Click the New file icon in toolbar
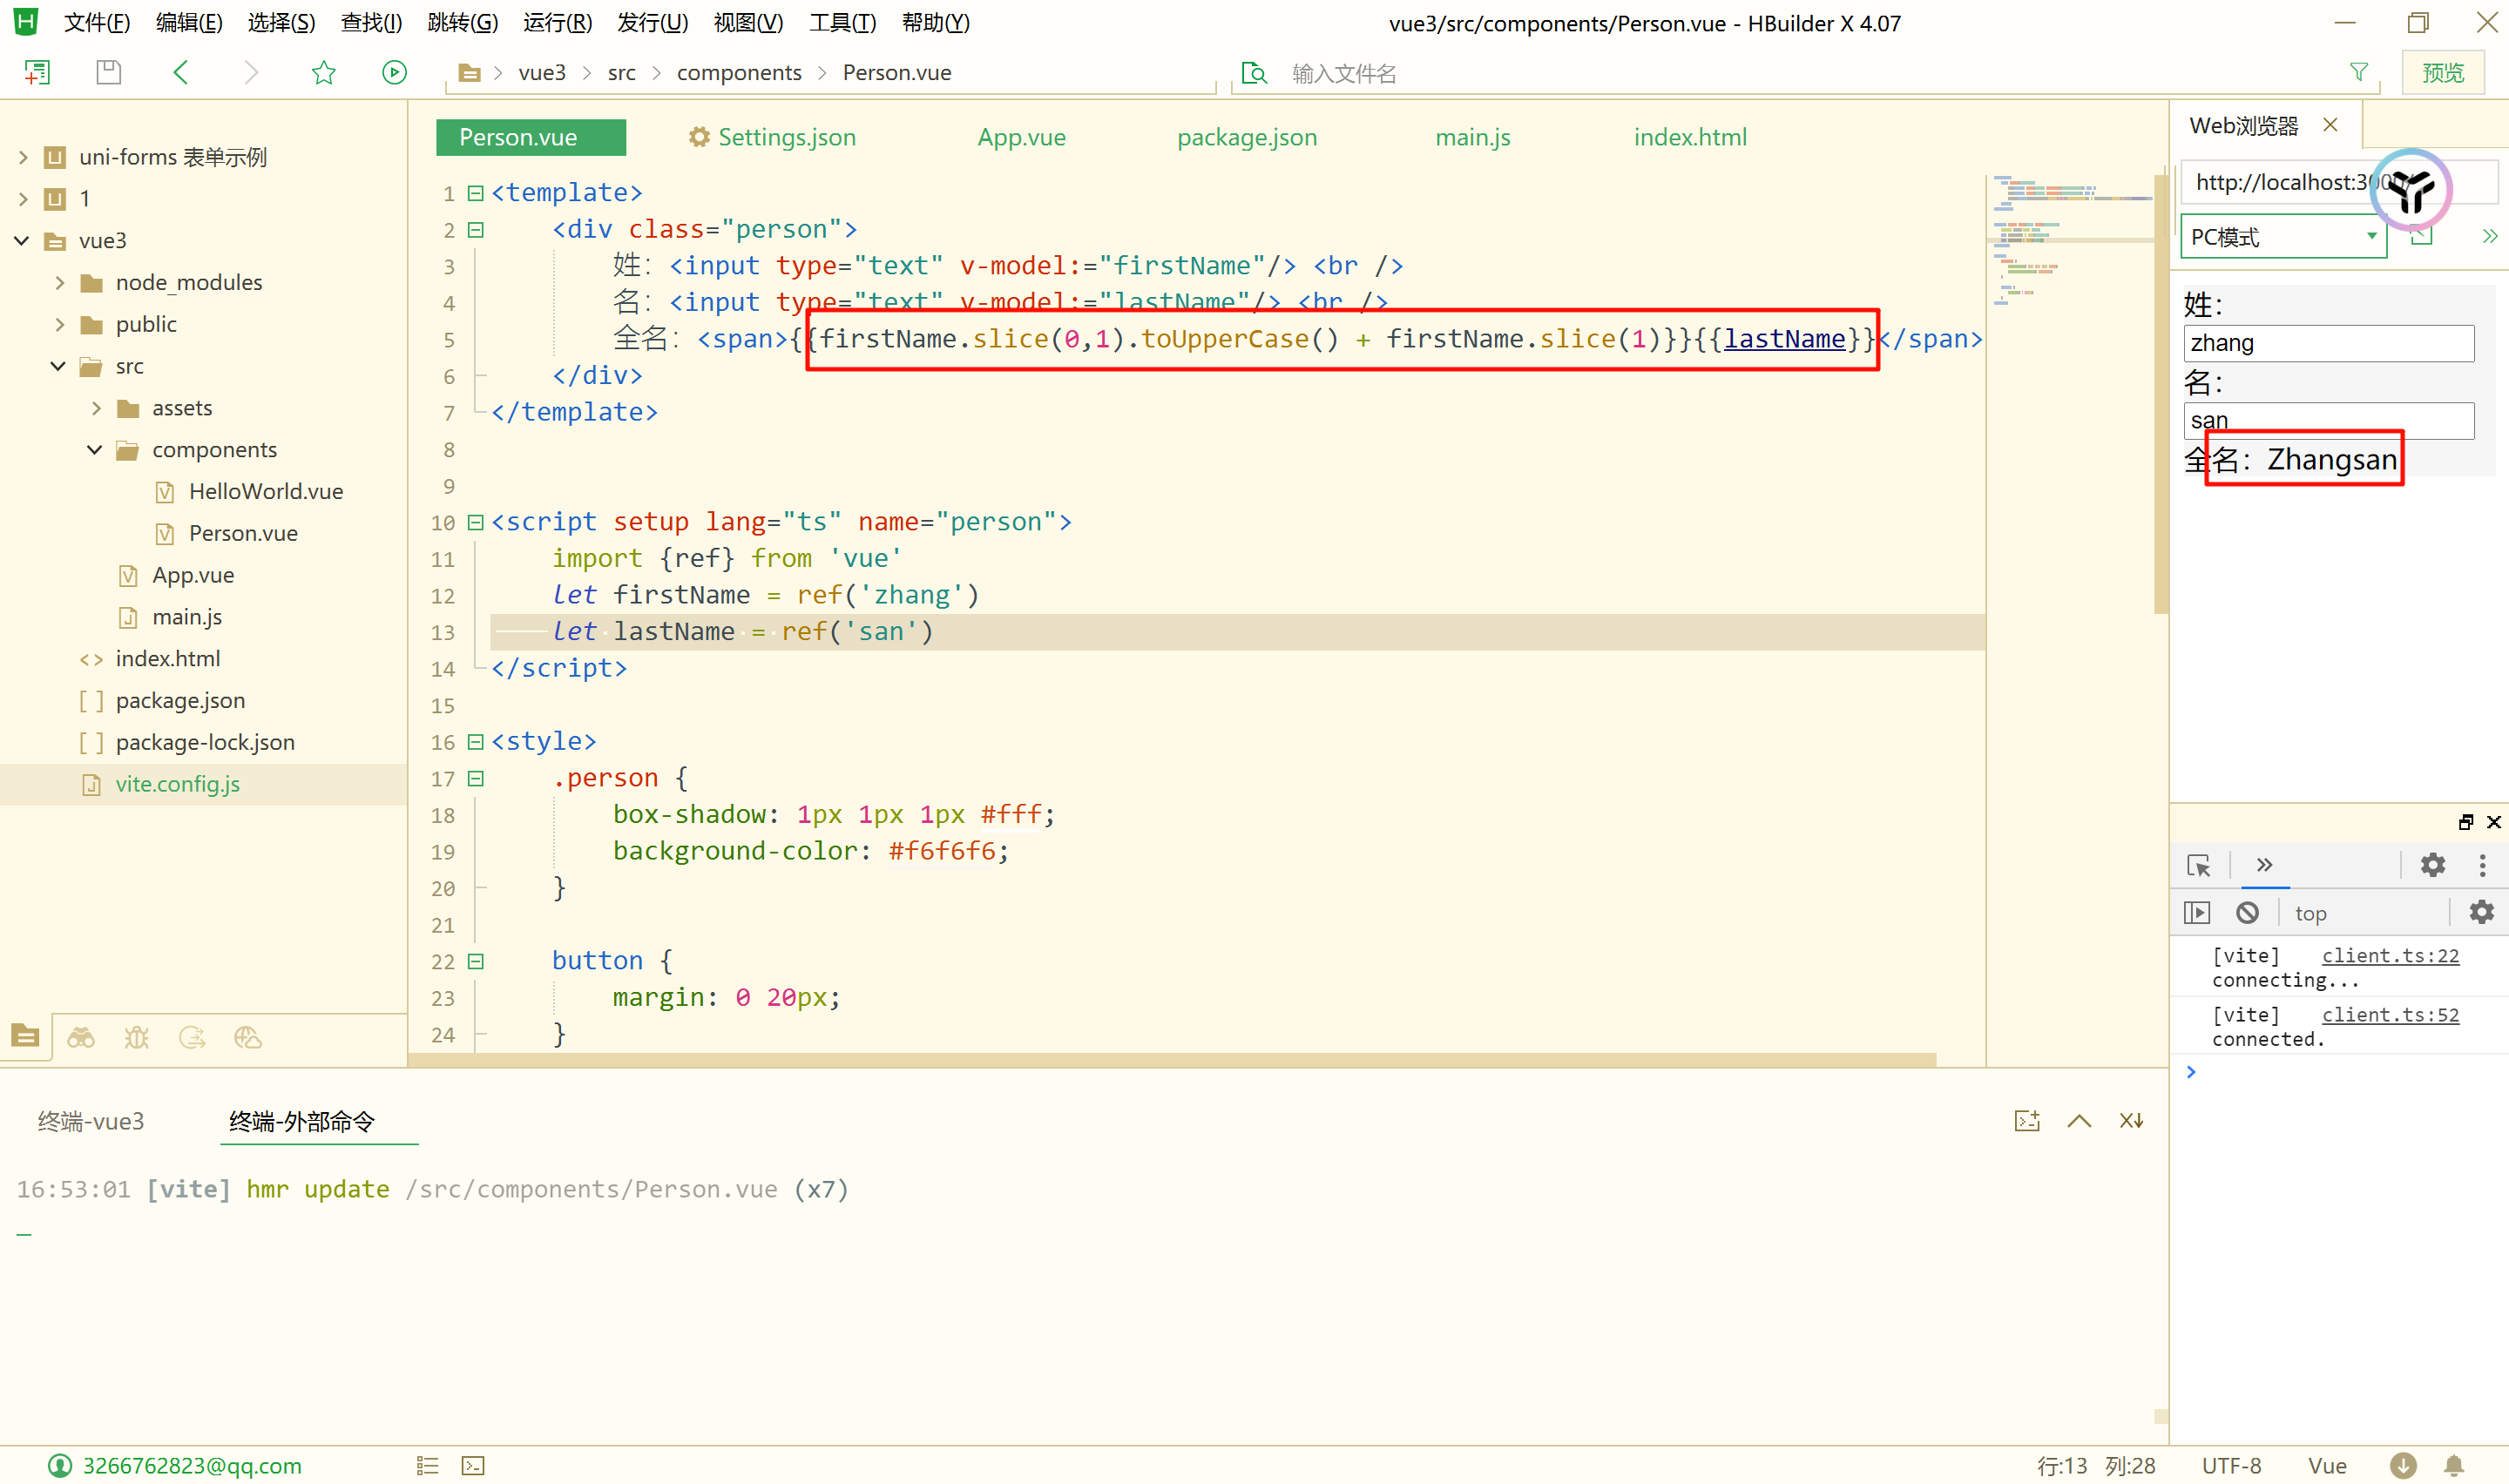2509x1484 pixels. click(37, 72)
